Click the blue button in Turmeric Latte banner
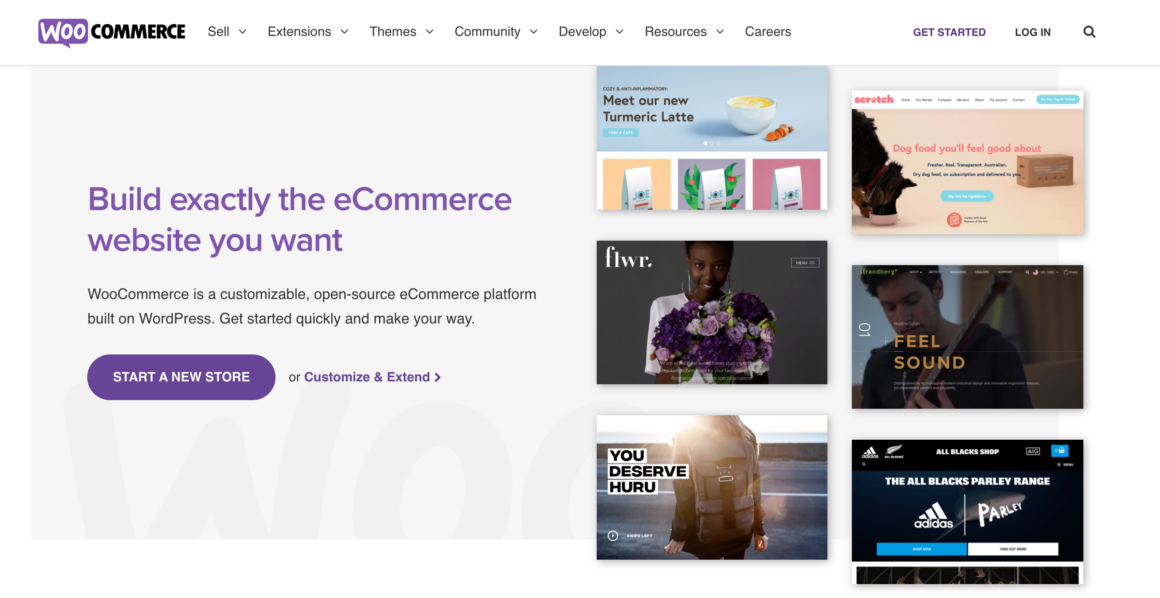Image resolution: width=1160 pixels, height=598 pixels. click(621, 132)
